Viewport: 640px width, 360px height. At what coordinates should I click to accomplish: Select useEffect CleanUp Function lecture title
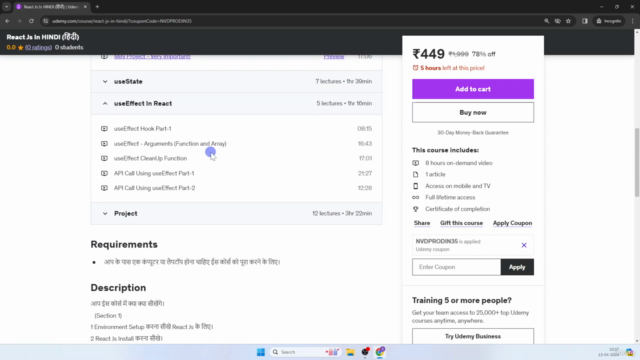pos(150,158)
